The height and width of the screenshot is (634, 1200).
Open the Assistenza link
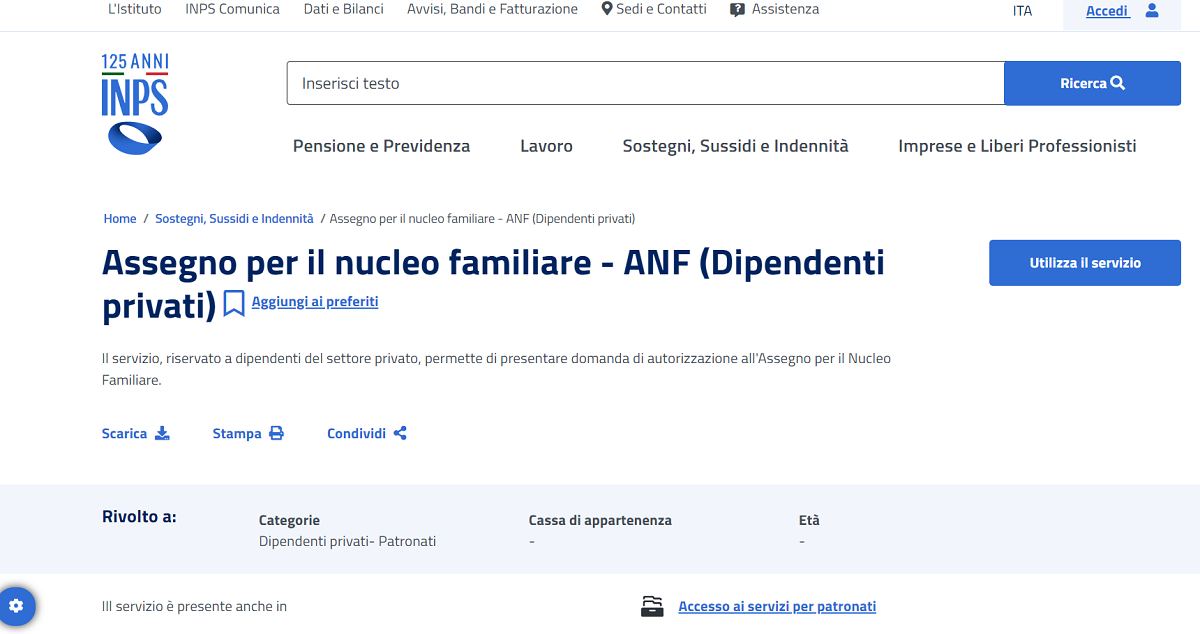[x=785, y=9]
